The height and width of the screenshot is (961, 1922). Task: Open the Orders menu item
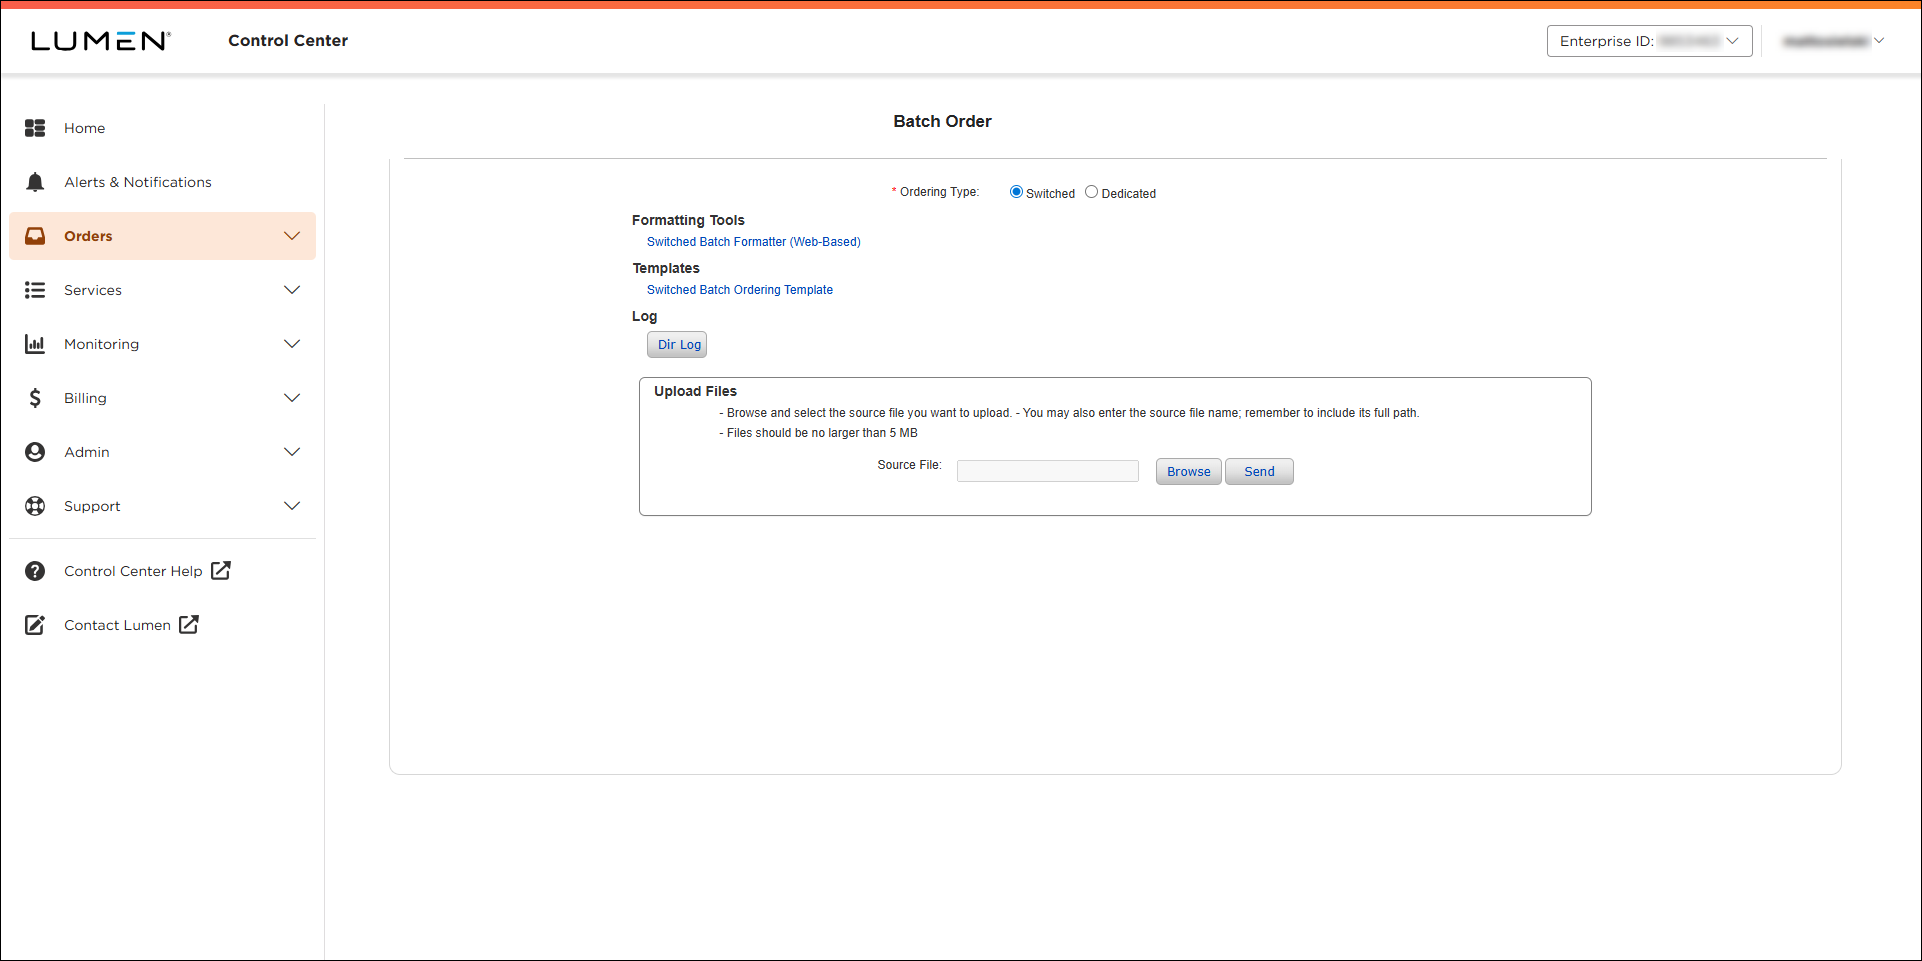point(88,236)
